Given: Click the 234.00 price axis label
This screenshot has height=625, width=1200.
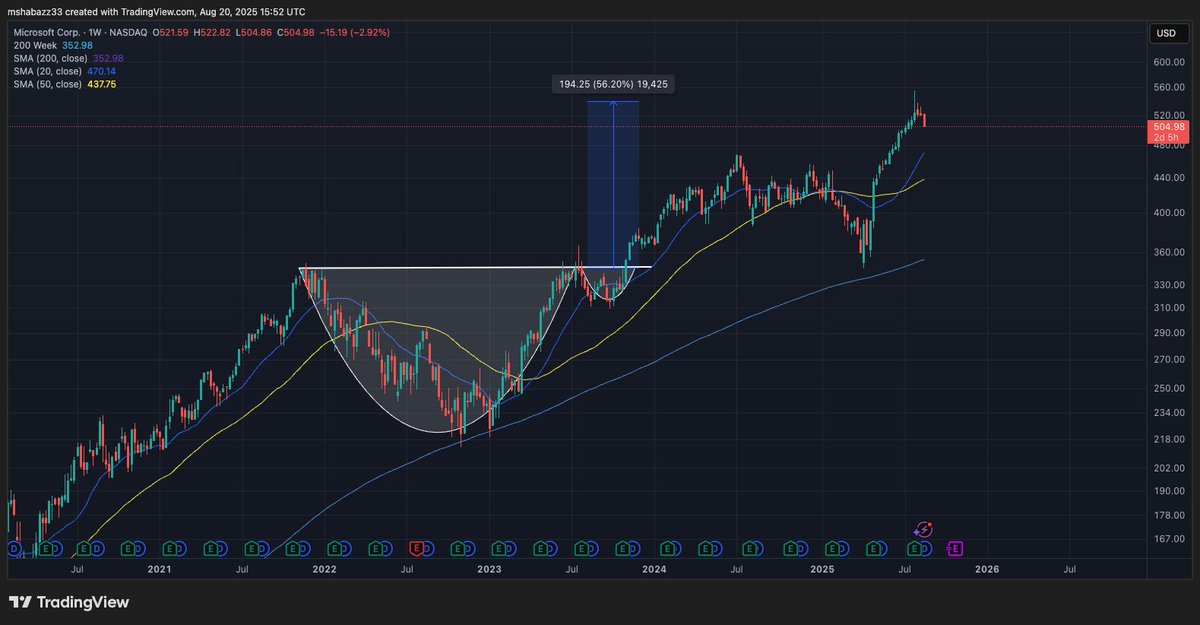Looking at the screenshot, I should click(1168, 413).
